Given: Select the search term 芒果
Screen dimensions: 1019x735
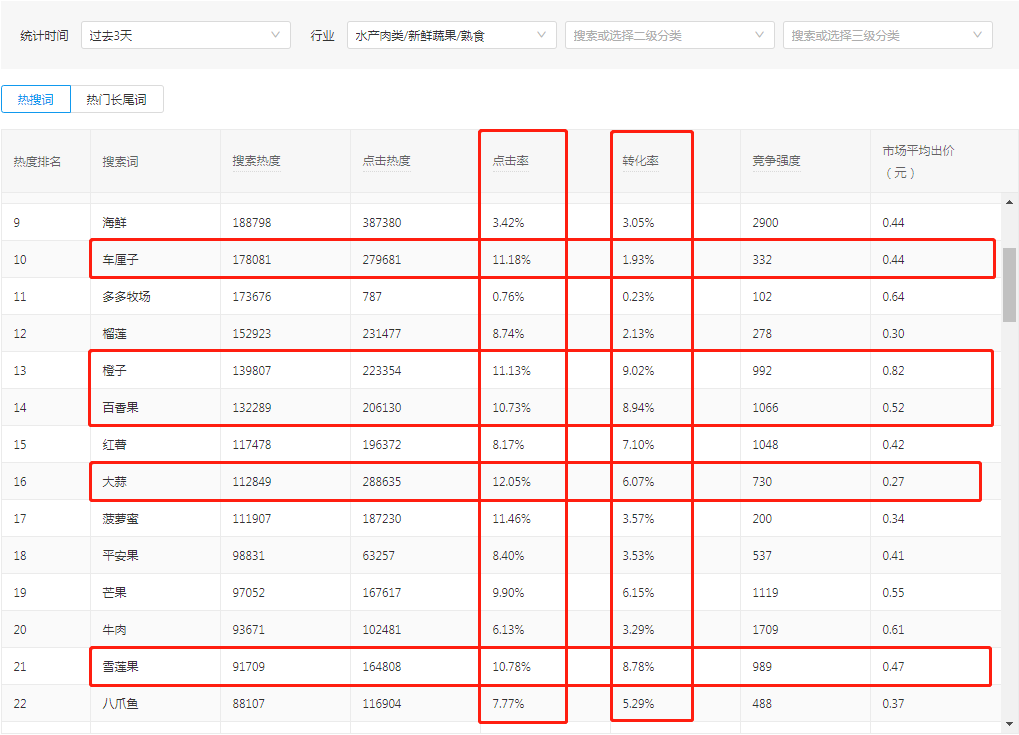Looking at the screenshot, I should (x=114, y=593).
